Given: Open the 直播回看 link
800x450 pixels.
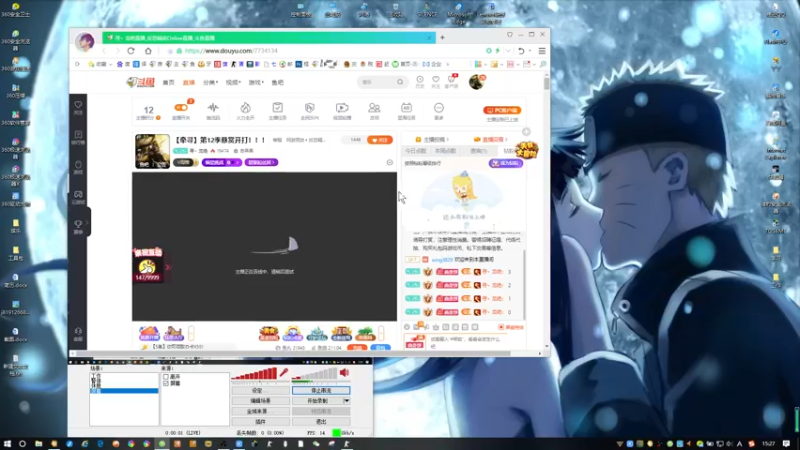Looking at the screenshot, I should 491,139.
